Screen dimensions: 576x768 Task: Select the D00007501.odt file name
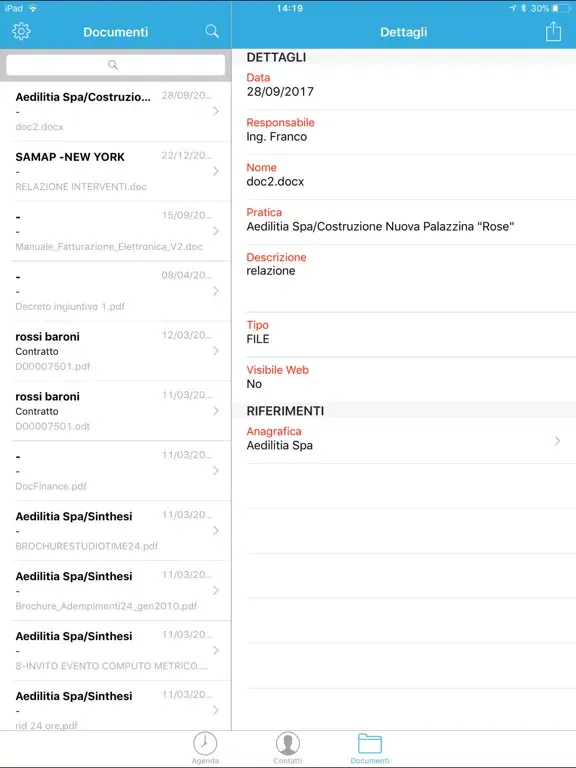click(52, 426)
